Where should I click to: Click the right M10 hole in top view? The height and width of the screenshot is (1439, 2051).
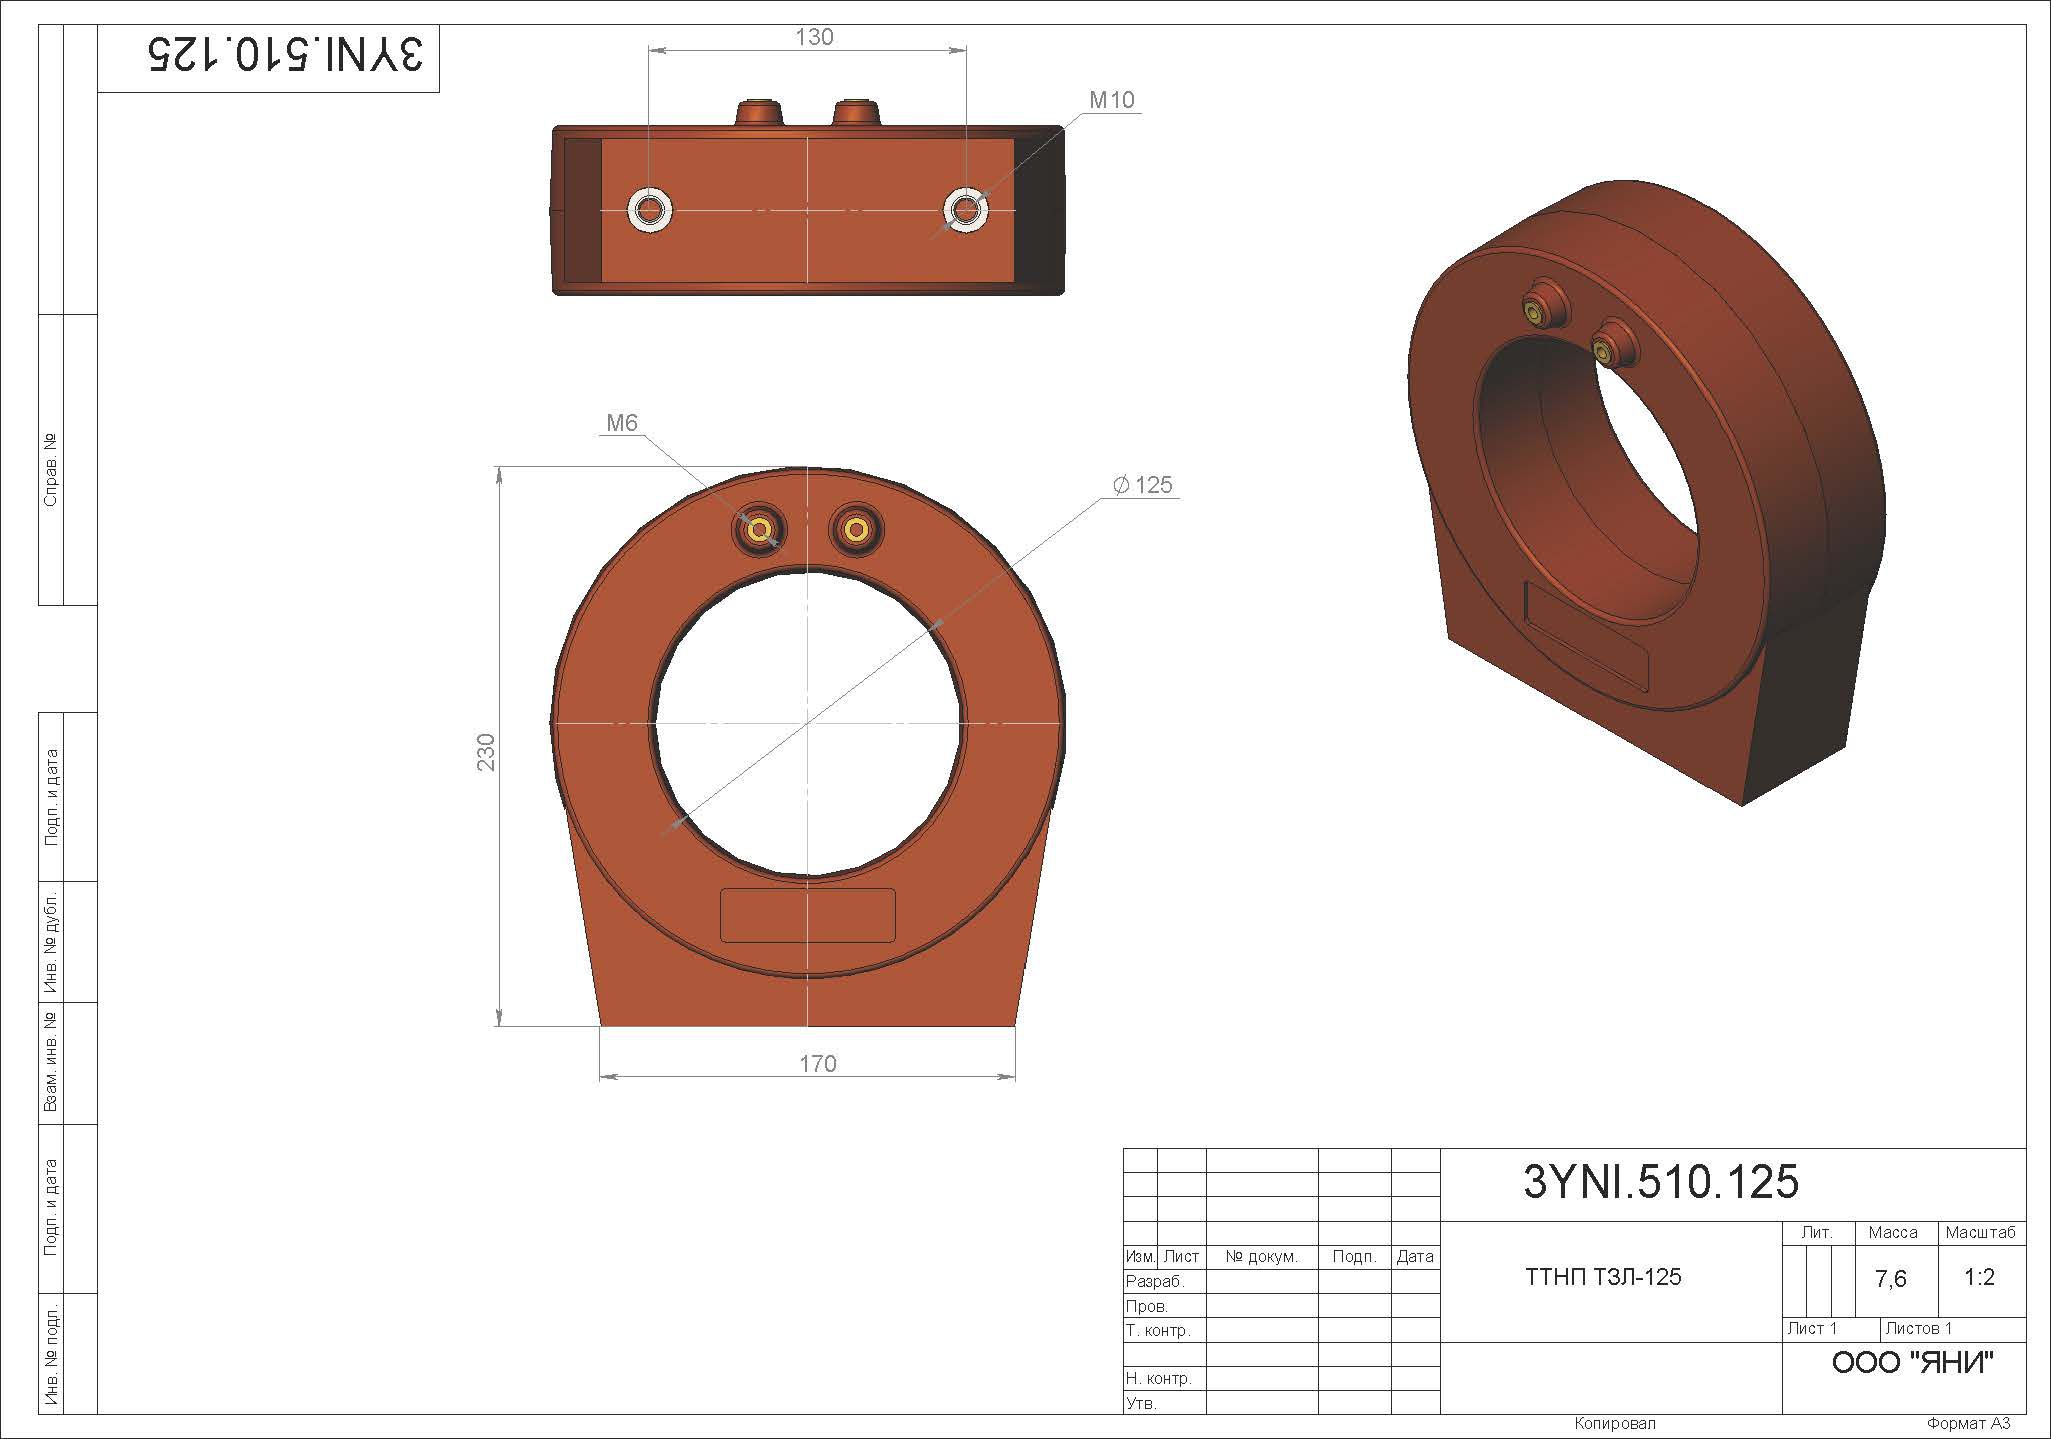pos(966,210)
